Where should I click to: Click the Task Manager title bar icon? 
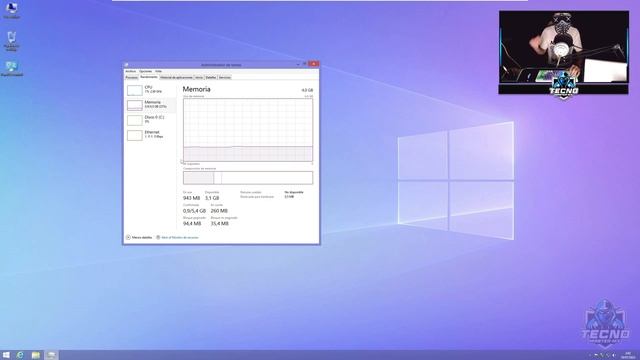click(x=127, y=64)
